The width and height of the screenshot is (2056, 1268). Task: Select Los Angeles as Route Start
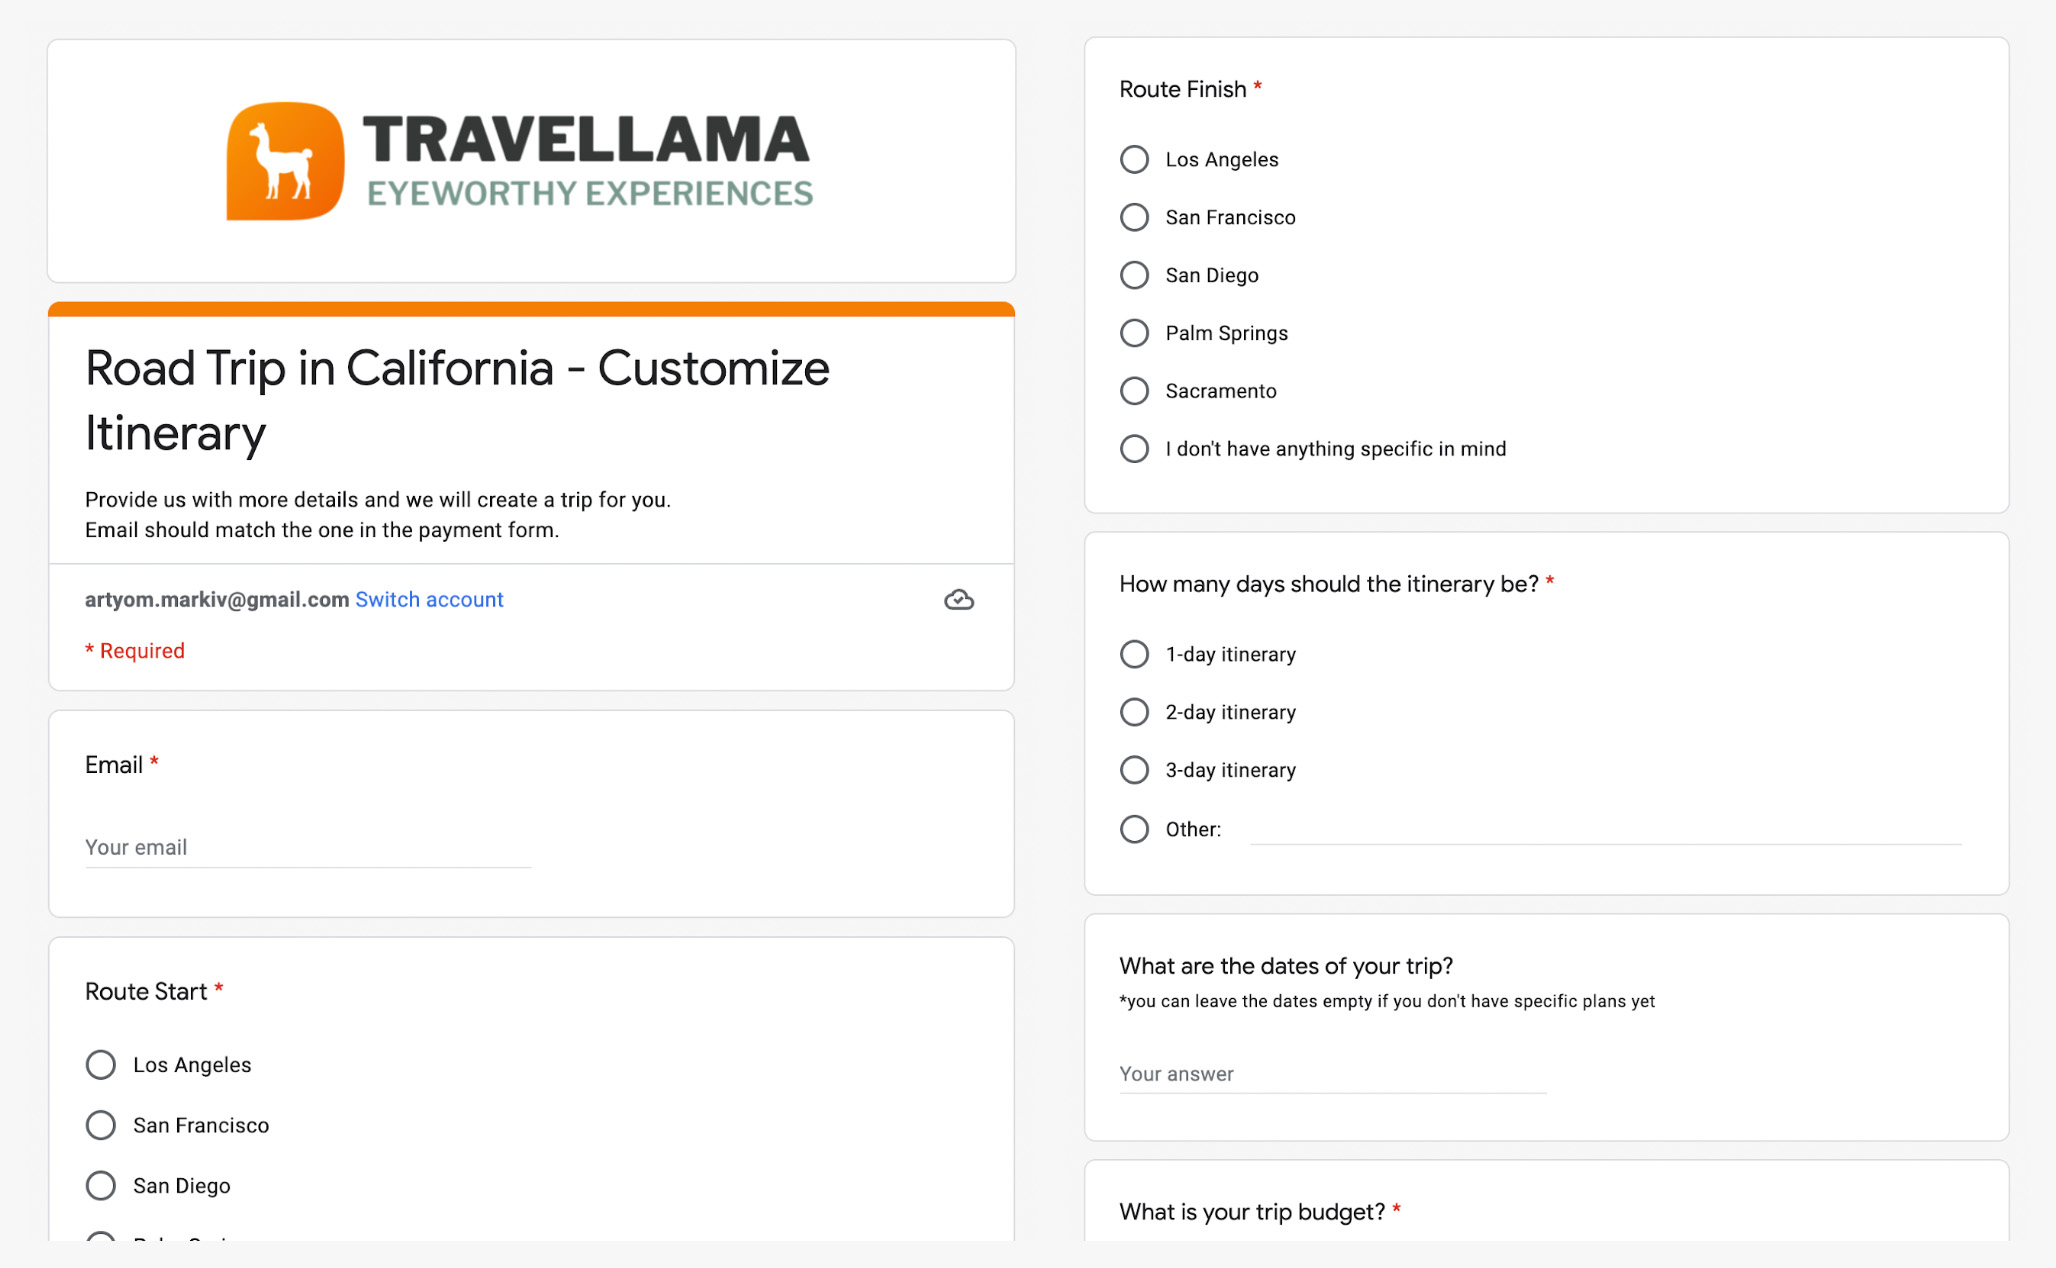coord(101,1065)
